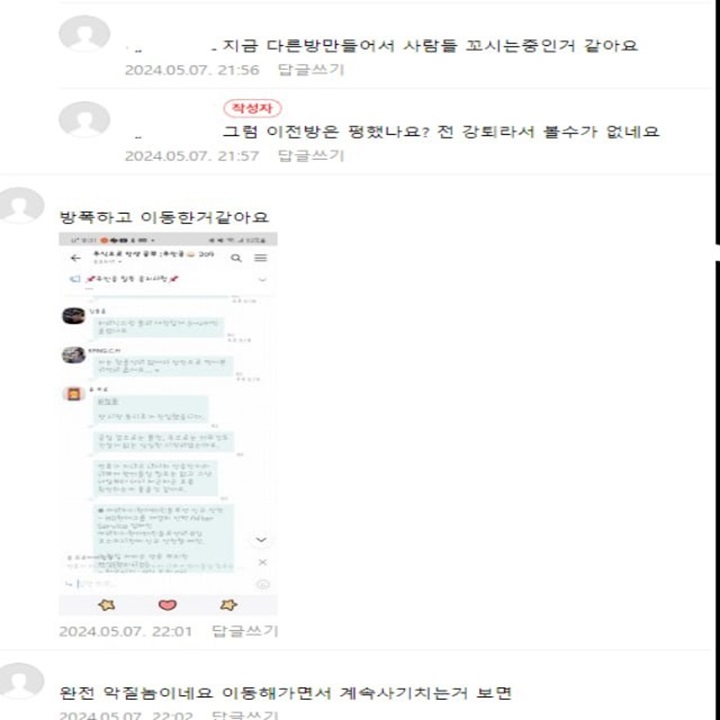Click the emoji face icon in message bar
The height and width of the screenshot is (720, 720).
(263, 584)
